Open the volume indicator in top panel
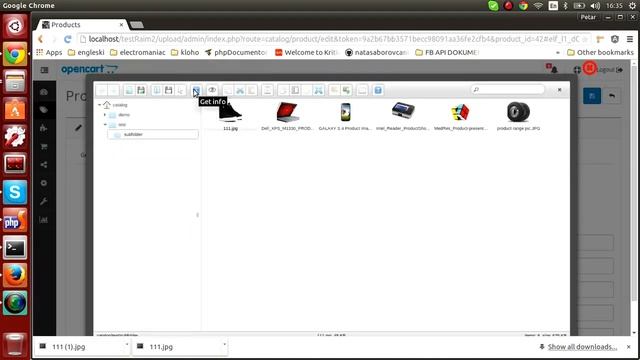Screen dimensions: 640x360 [x=595, y=6]
